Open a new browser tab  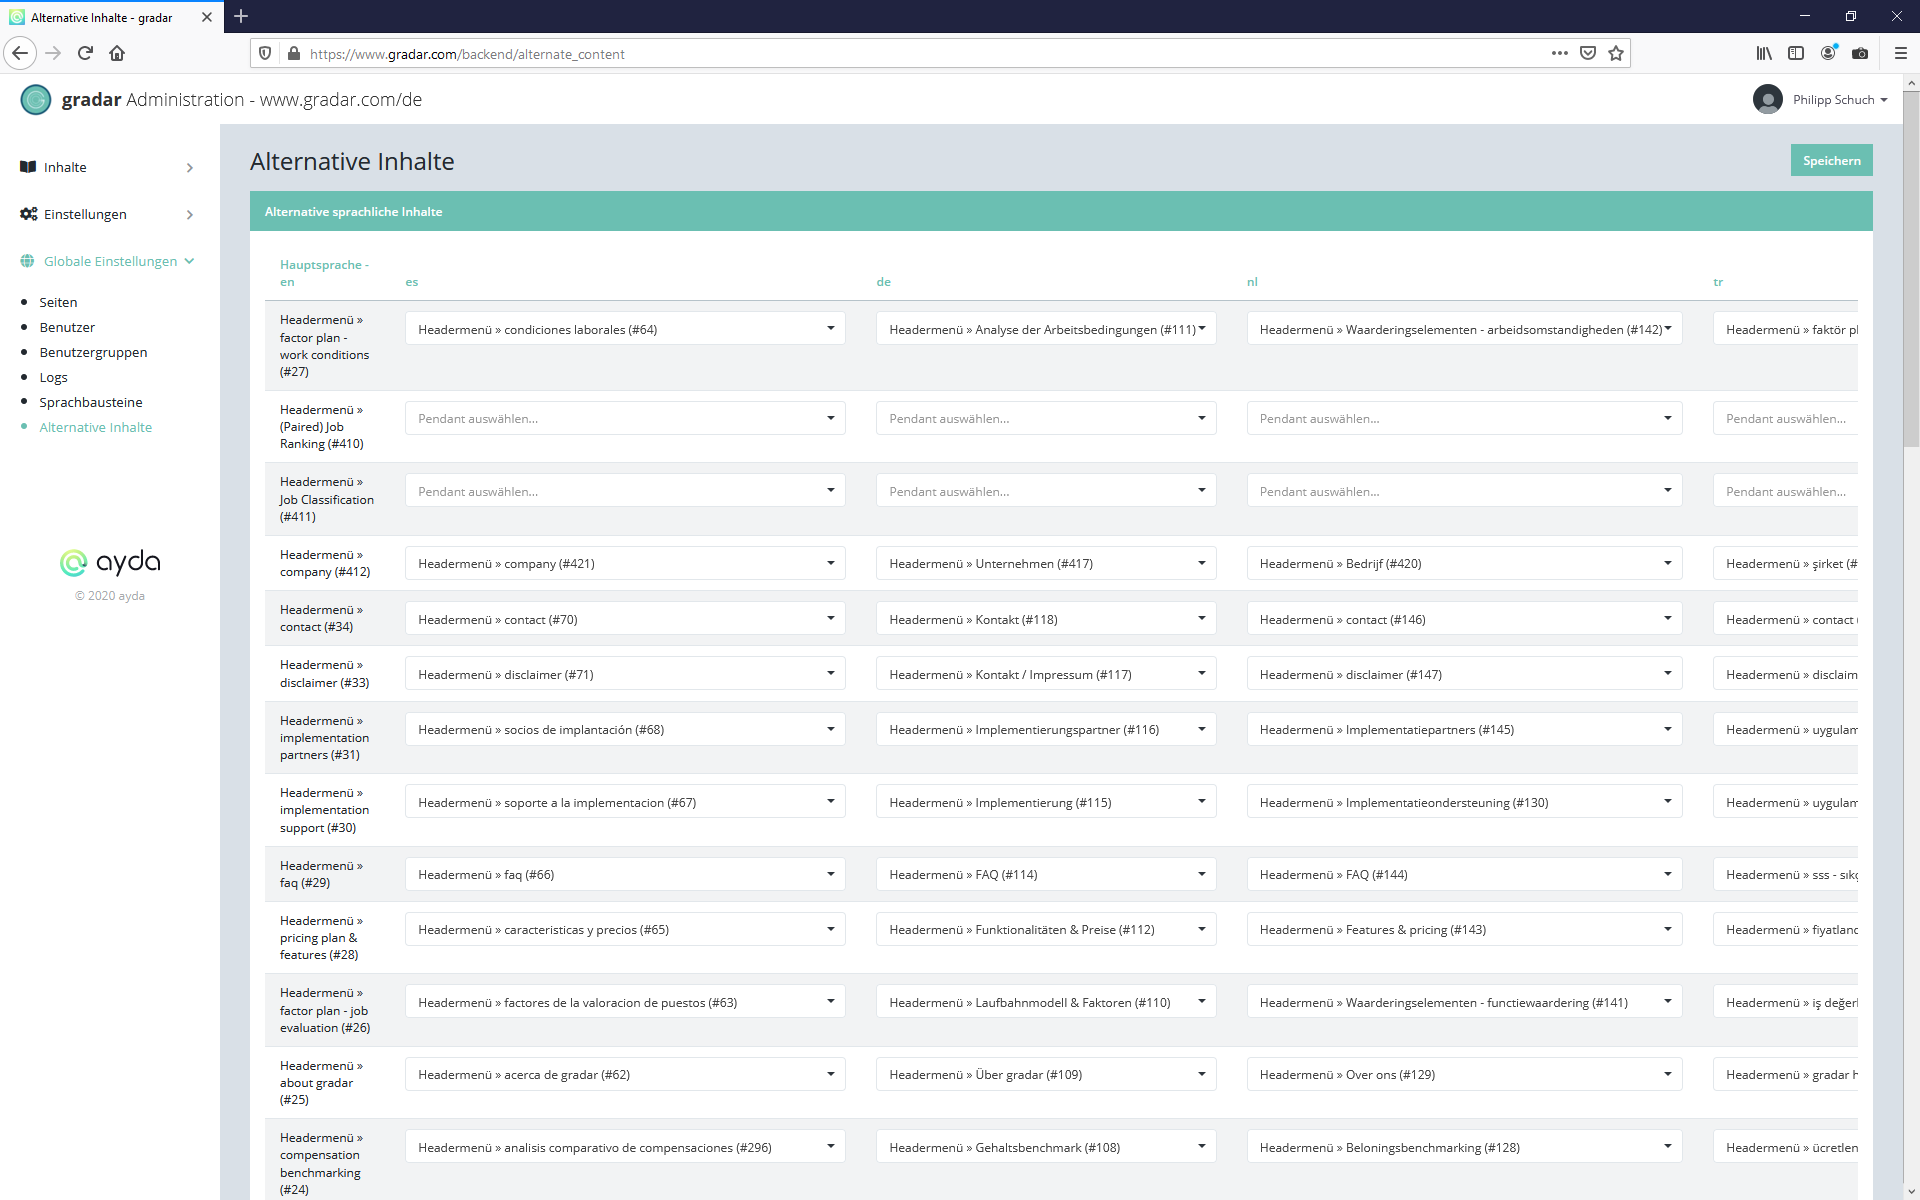pyautogui.click(x=241, y=16)
